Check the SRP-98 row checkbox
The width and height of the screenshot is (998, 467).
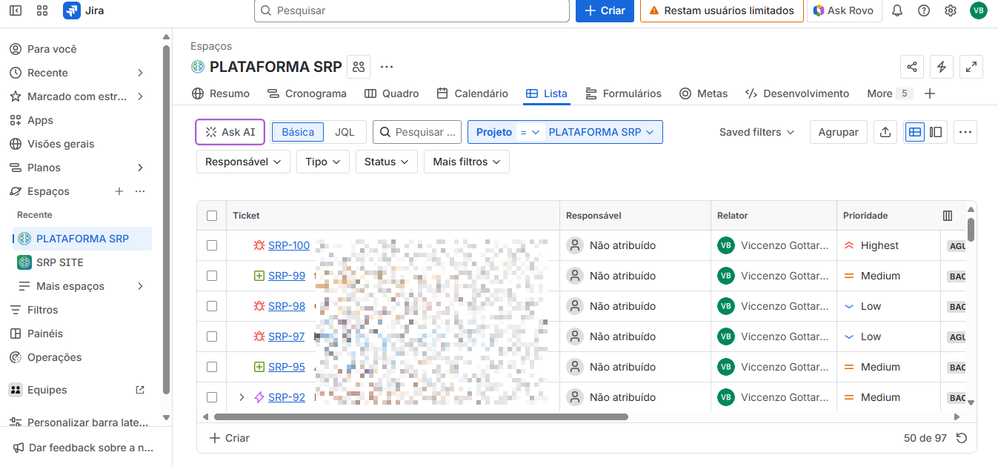tap(212, 306)
